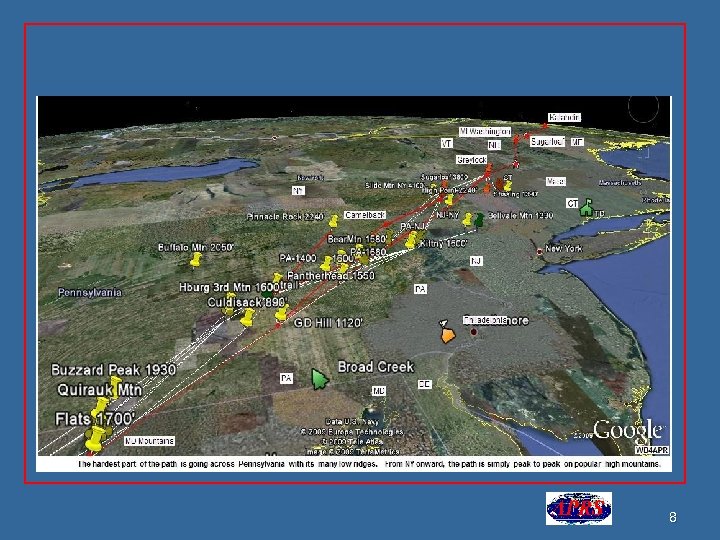Click the Pennsylvania state label
720x540 pixels.
pos(90,292)
